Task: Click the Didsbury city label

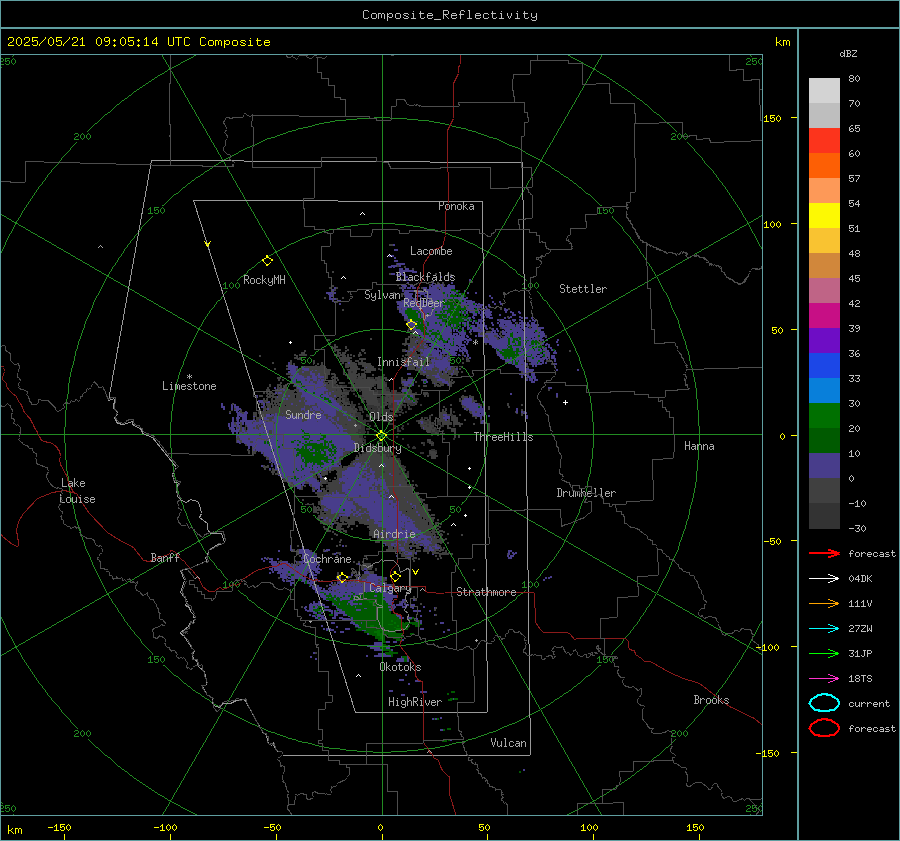Action: (x=377, y=448)
